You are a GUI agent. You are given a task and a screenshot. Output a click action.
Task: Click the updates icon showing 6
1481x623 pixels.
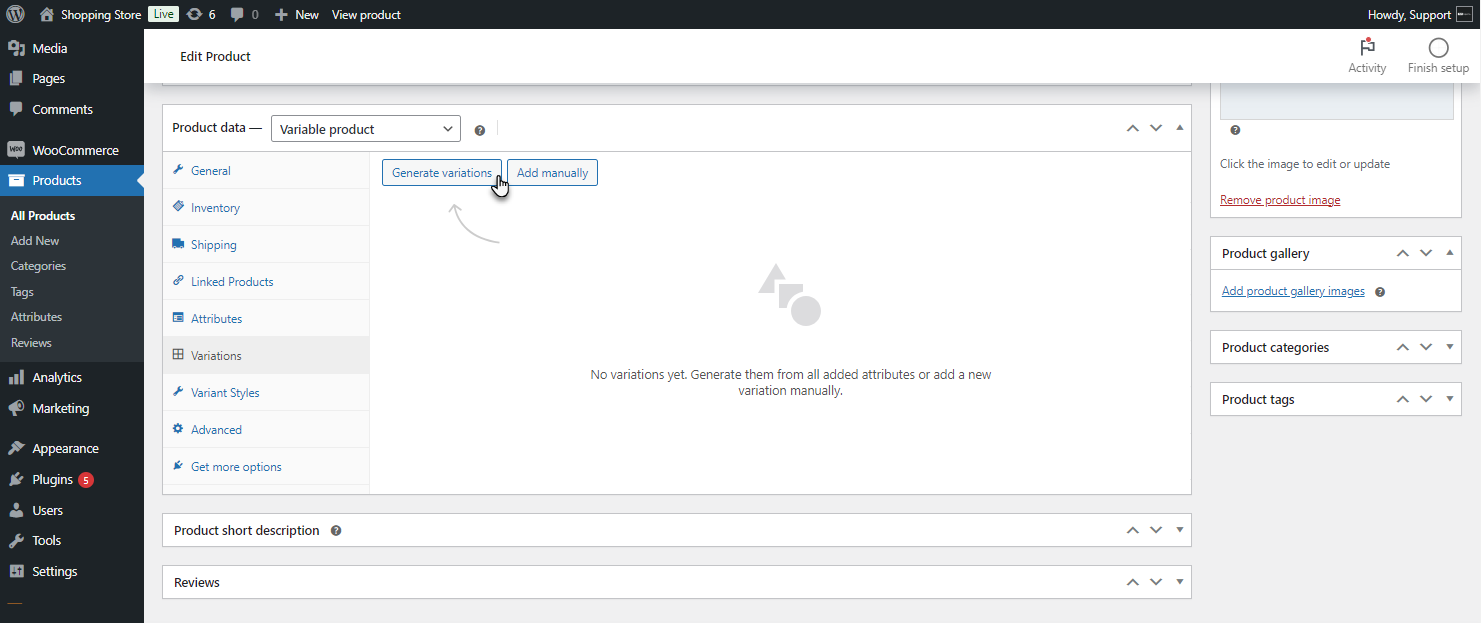pyautogui.click(x=194, y=14)
